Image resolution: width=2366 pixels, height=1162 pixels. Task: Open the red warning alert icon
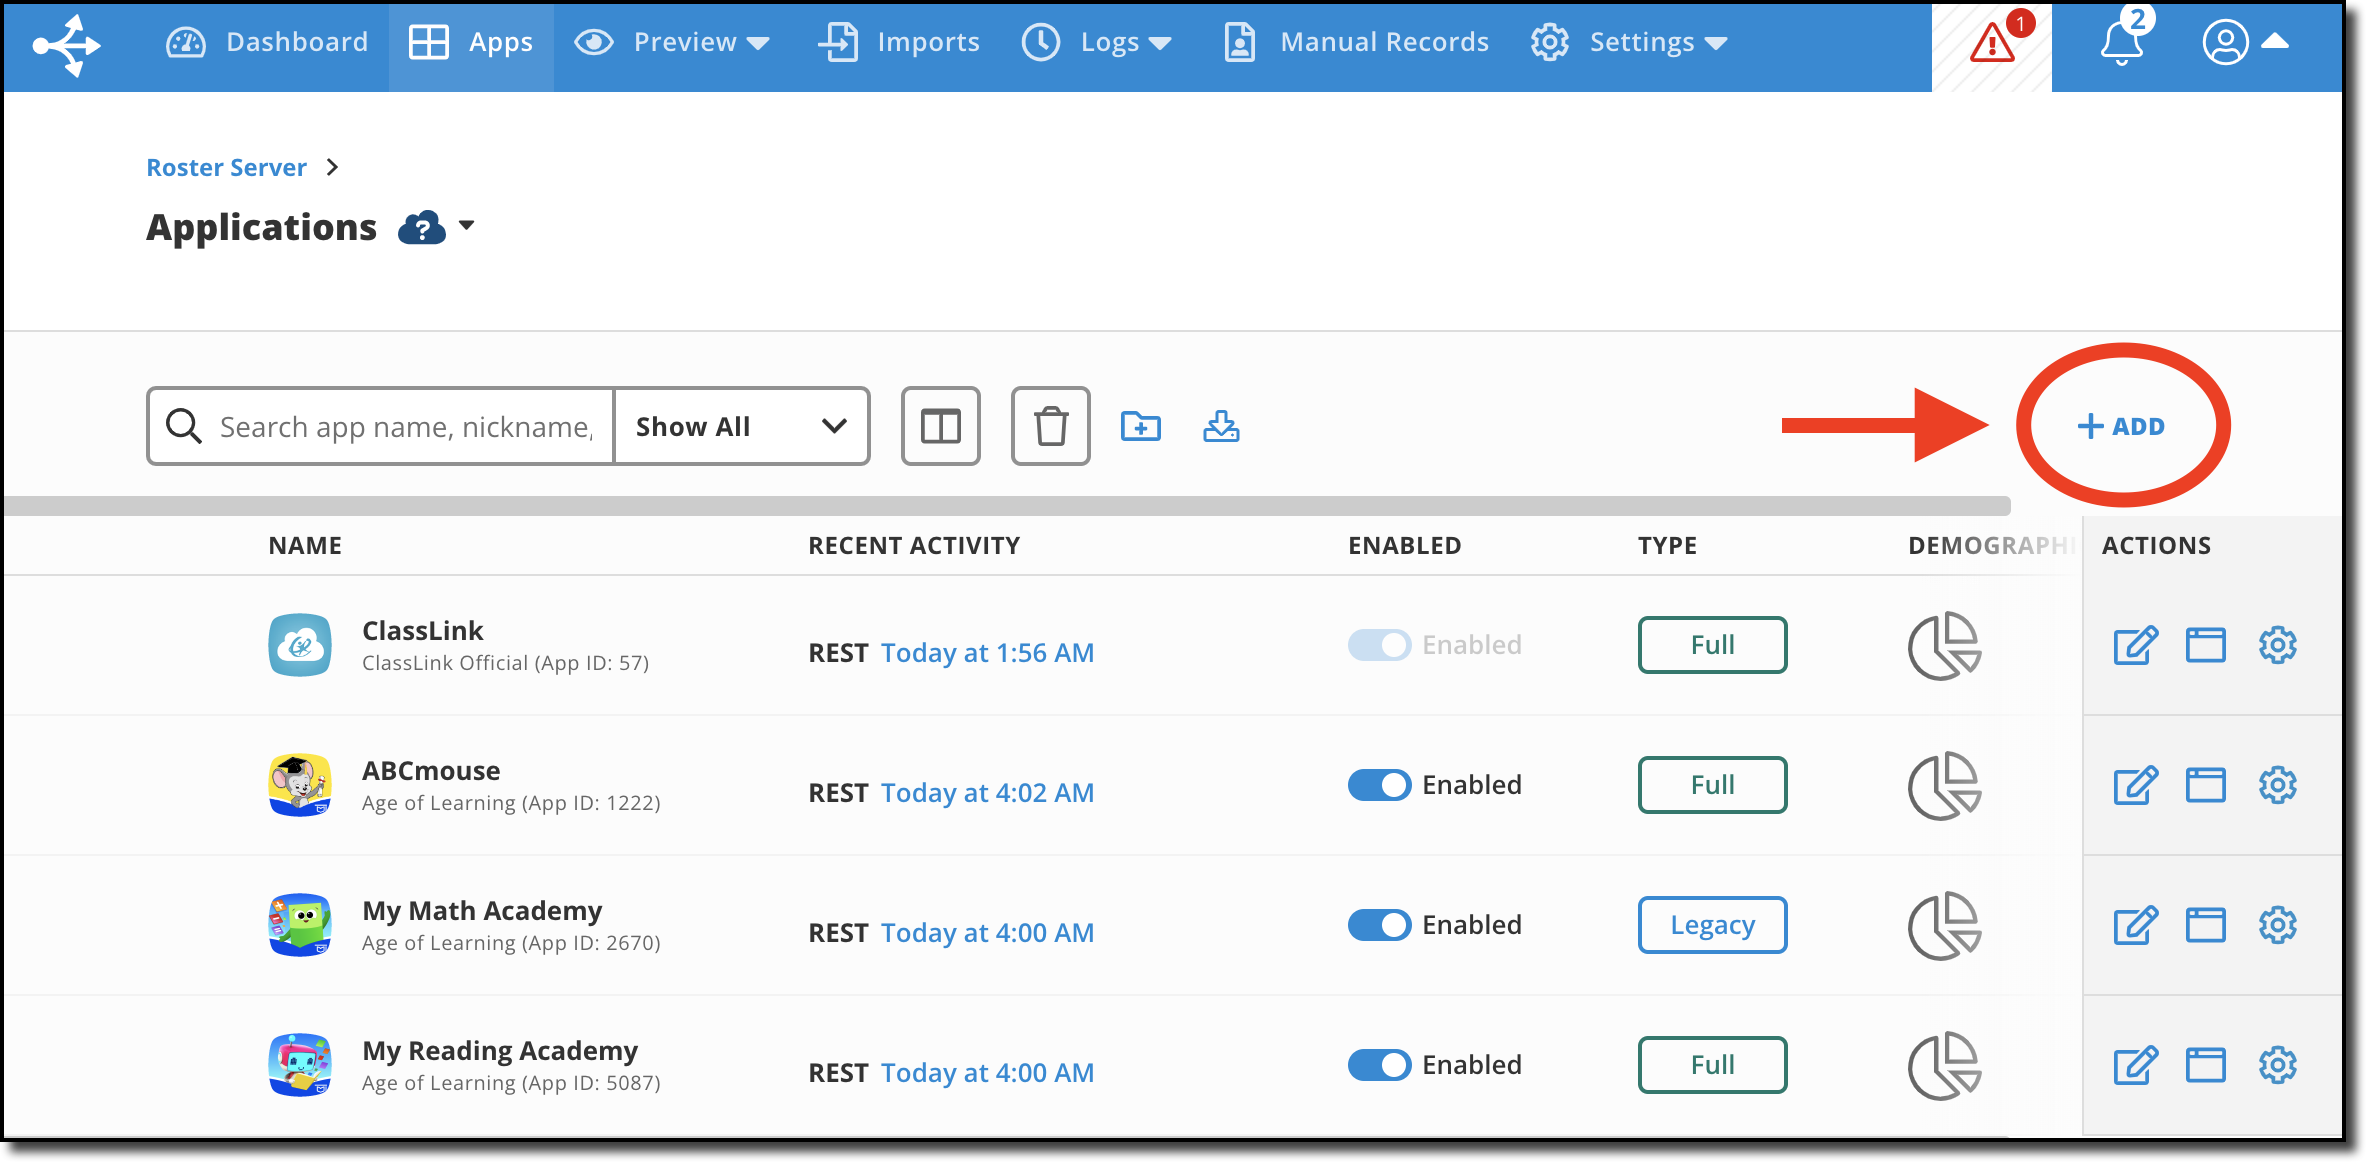tap(1992, 42)
